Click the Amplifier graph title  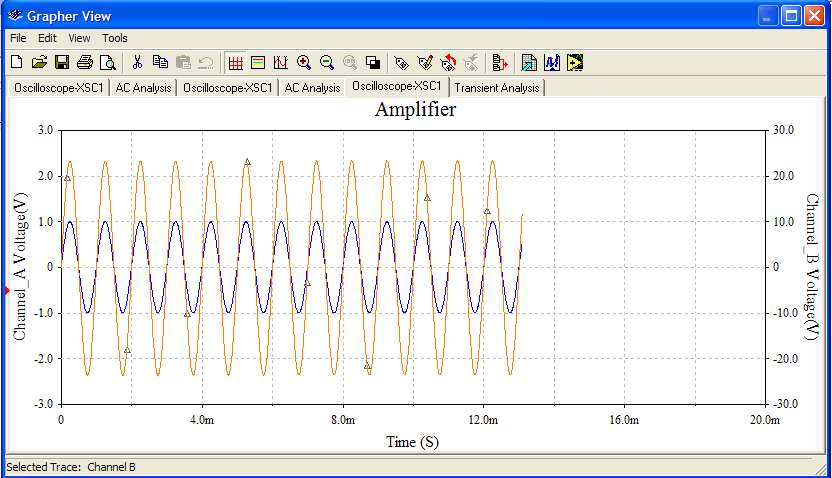coord(415,110)
